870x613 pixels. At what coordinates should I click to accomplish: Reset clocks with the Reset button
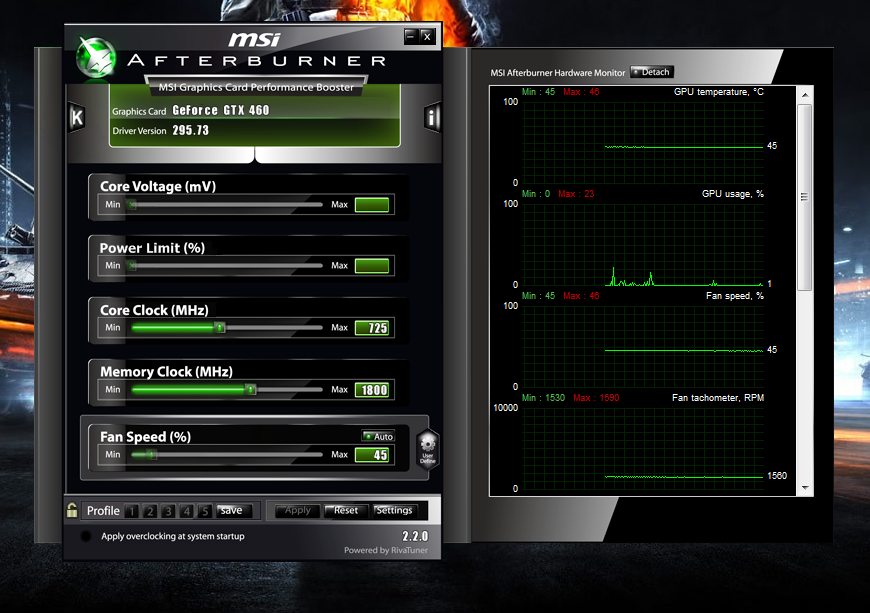346,510
